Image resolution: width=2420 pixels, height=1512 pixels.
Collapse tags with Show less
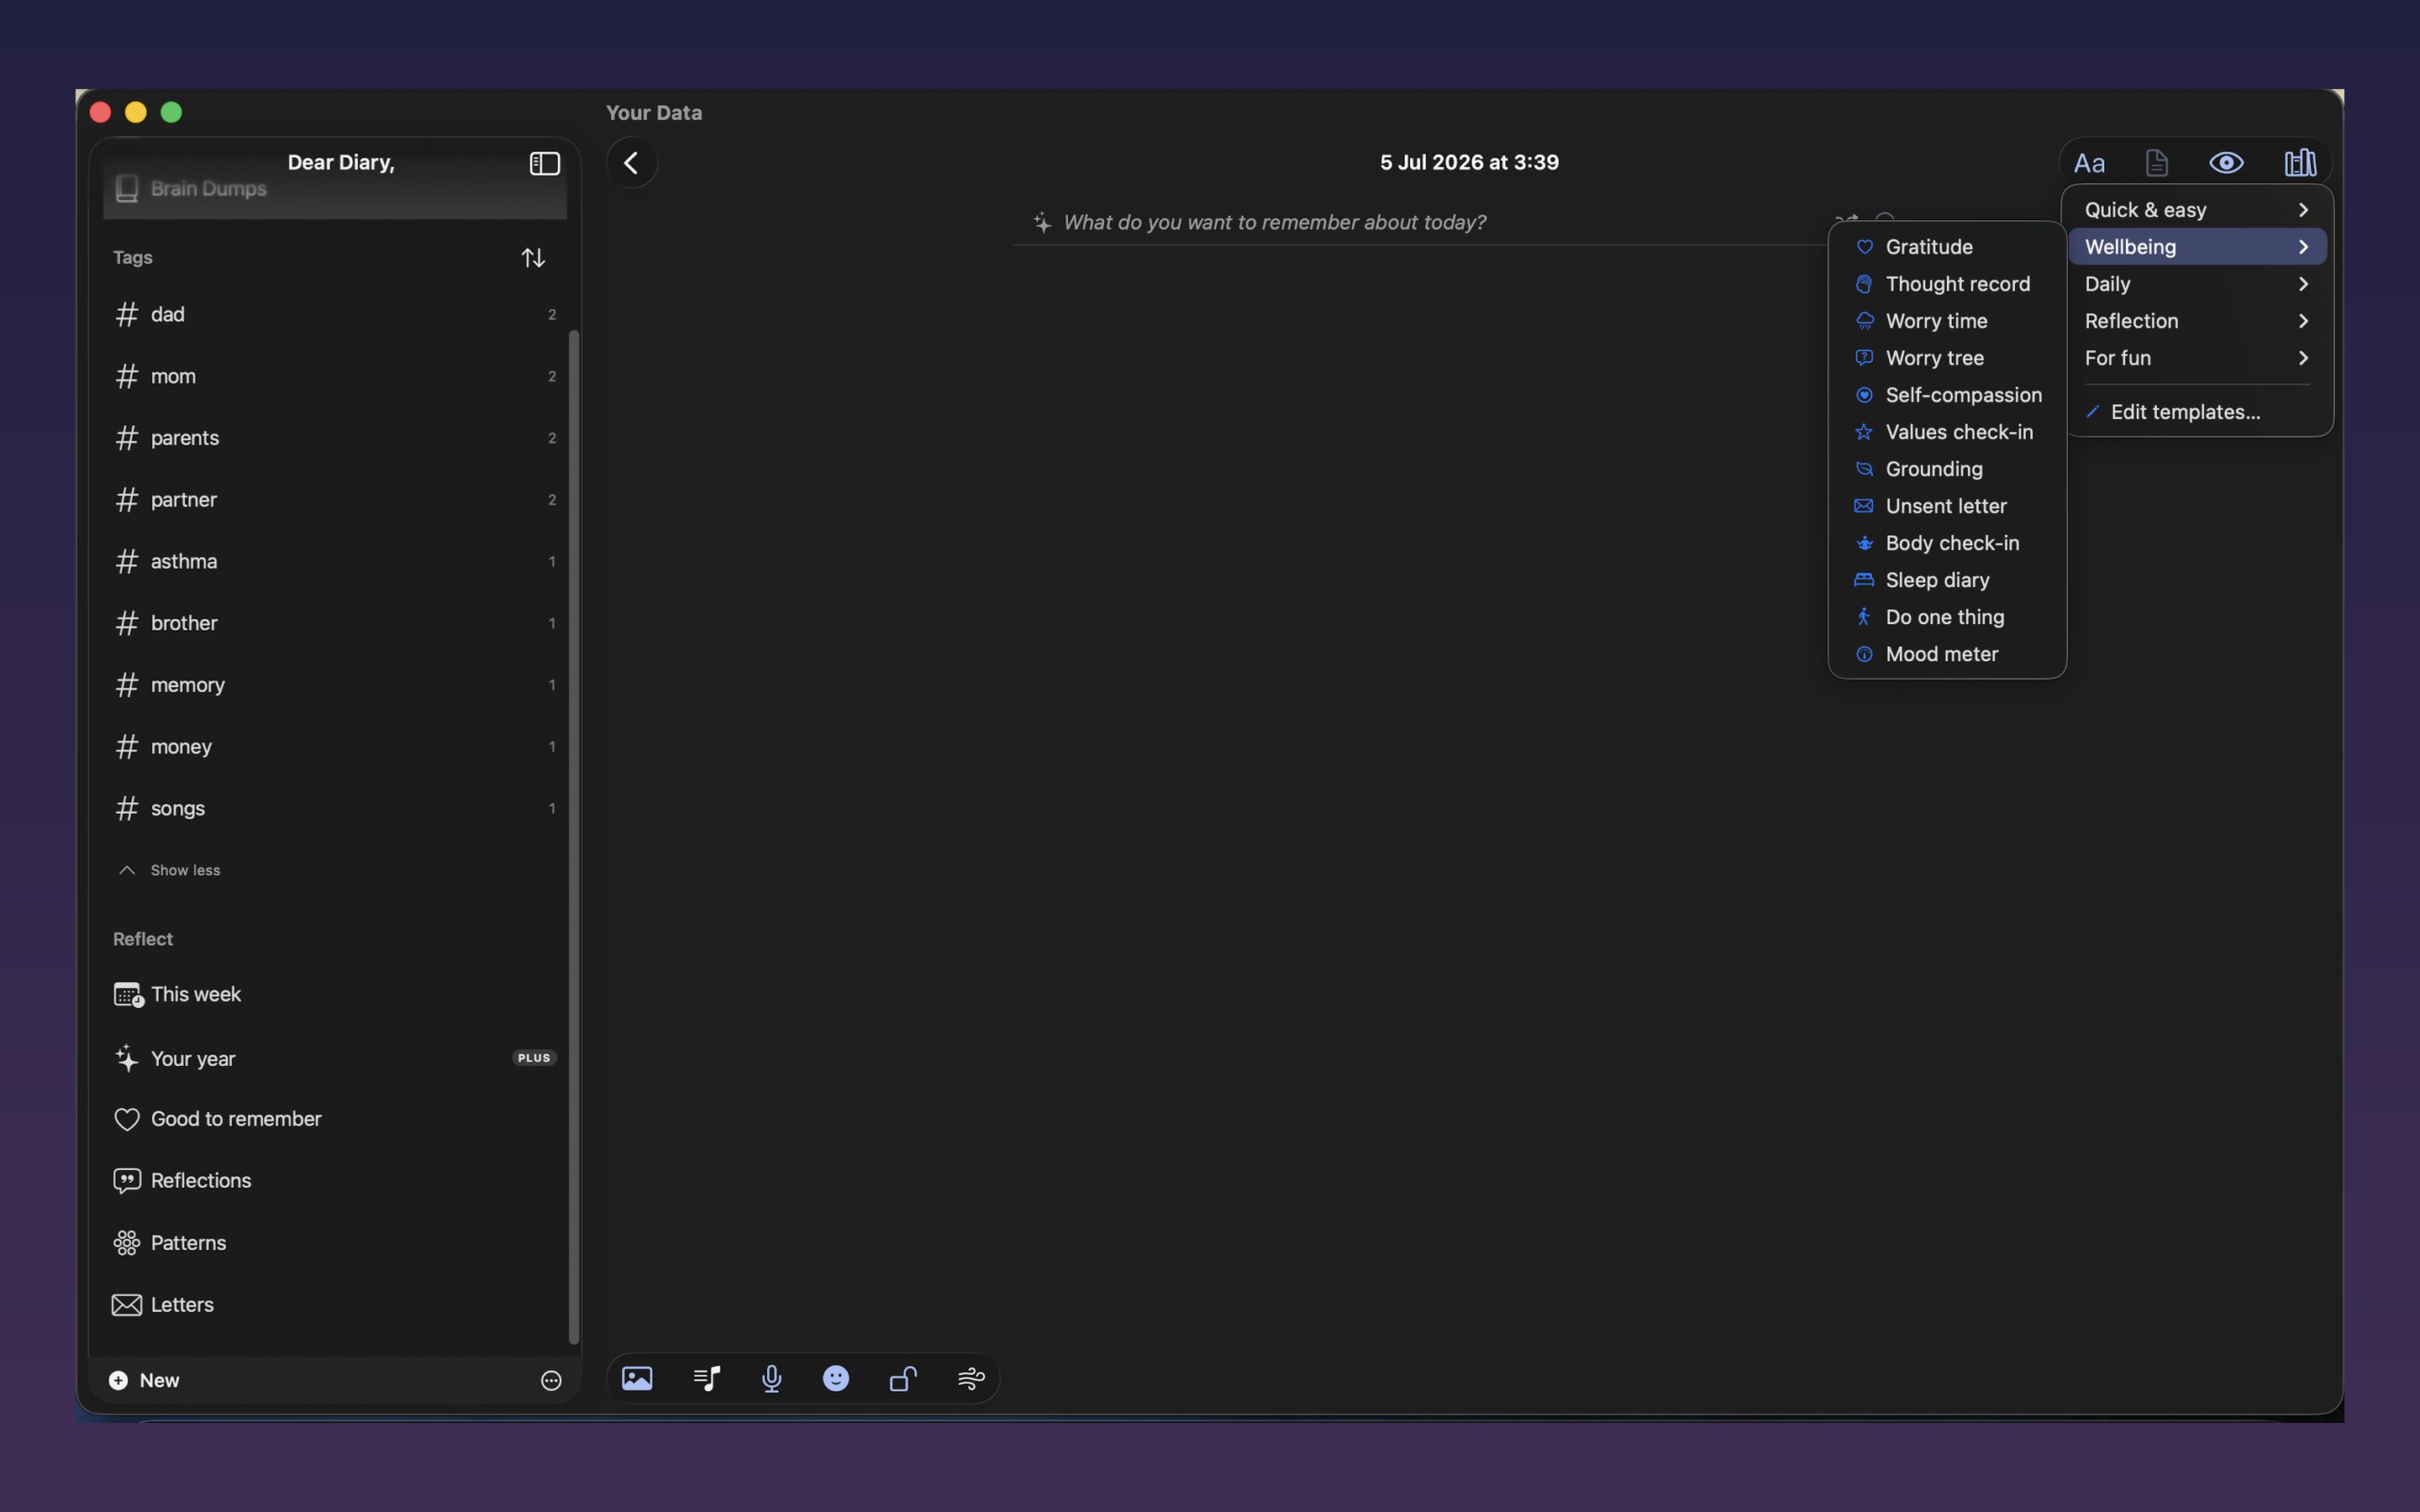click(170, 870)
